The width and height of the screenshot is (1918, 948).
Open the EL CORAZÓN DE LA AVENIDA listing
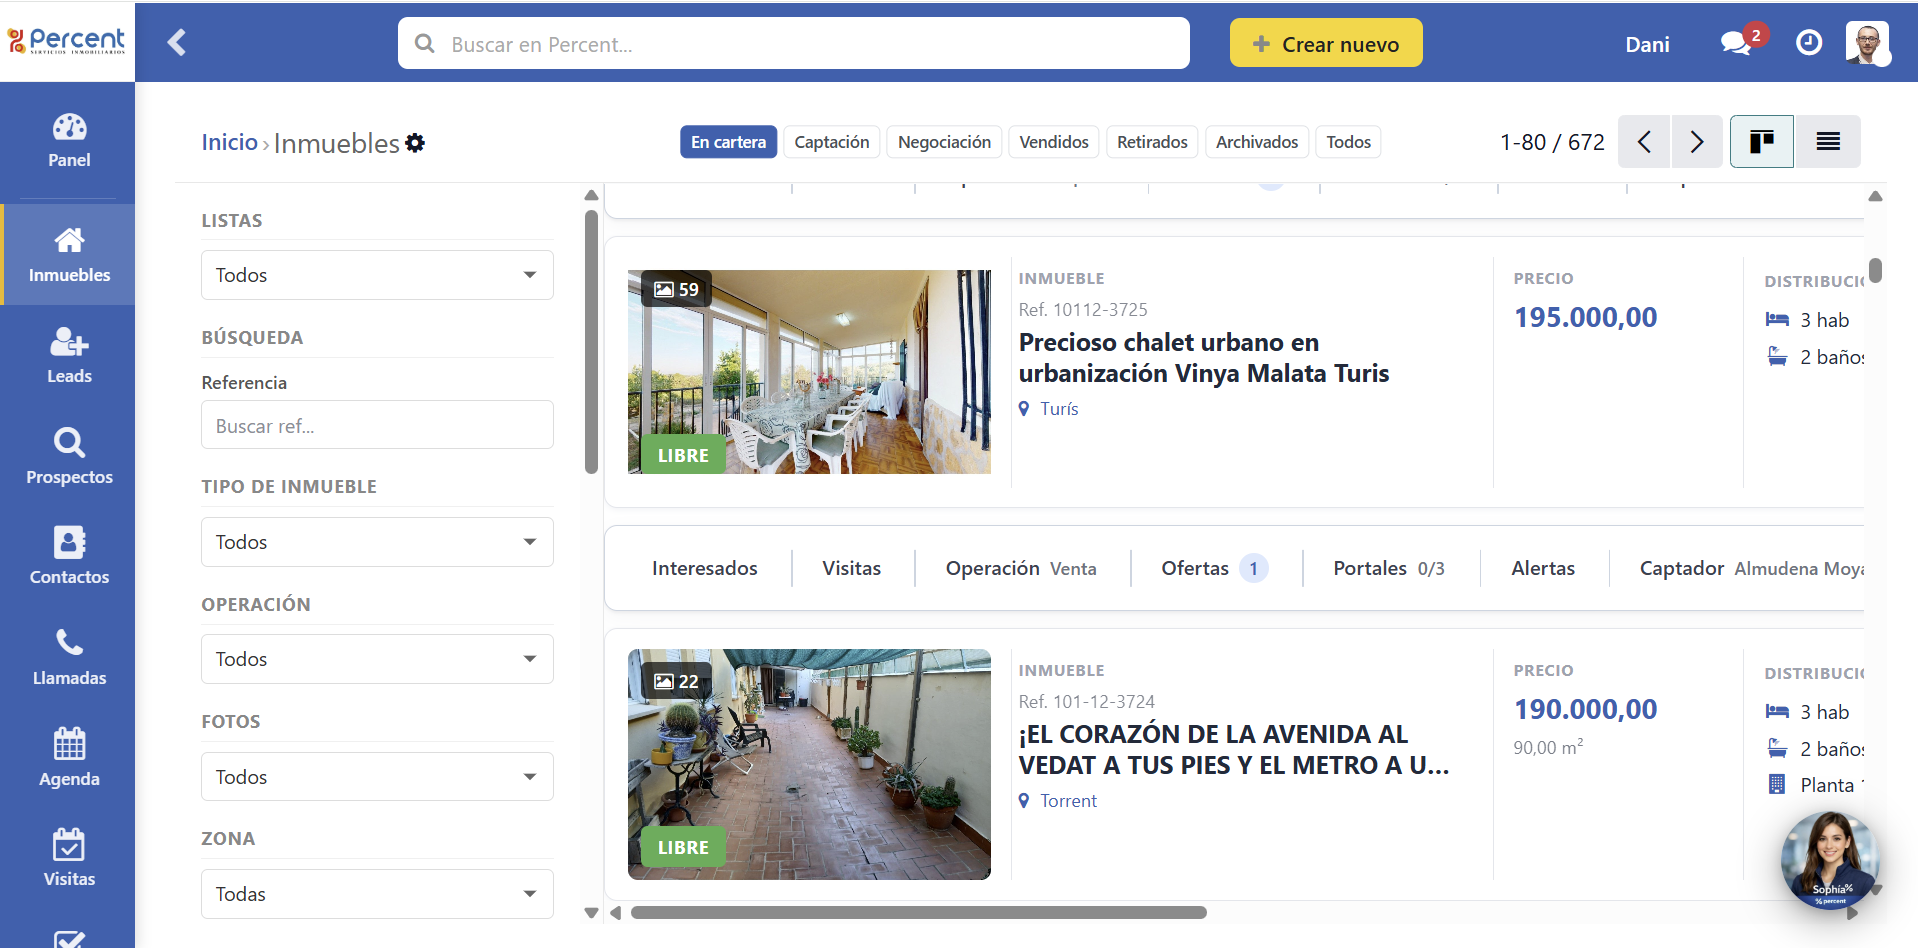[1234, 750]
